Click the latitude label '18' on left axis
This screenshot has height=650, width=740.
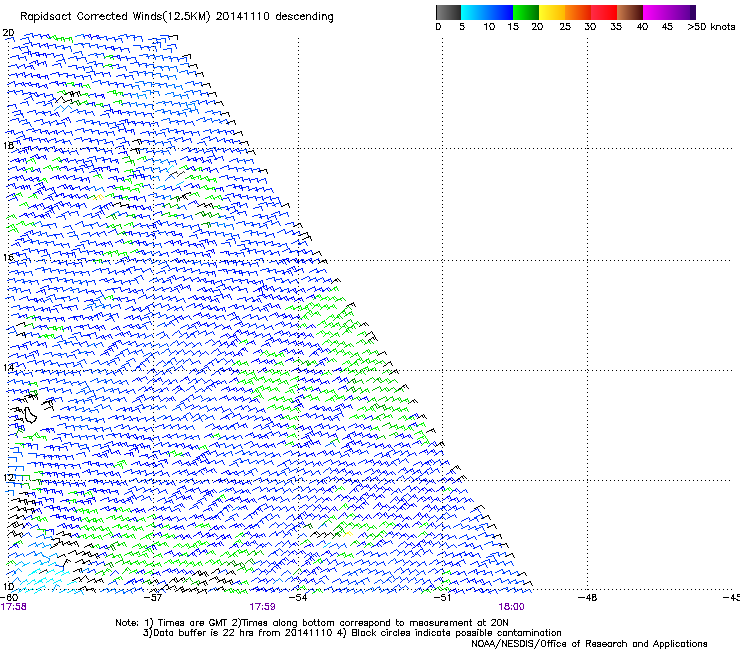[x=8, y=145]
